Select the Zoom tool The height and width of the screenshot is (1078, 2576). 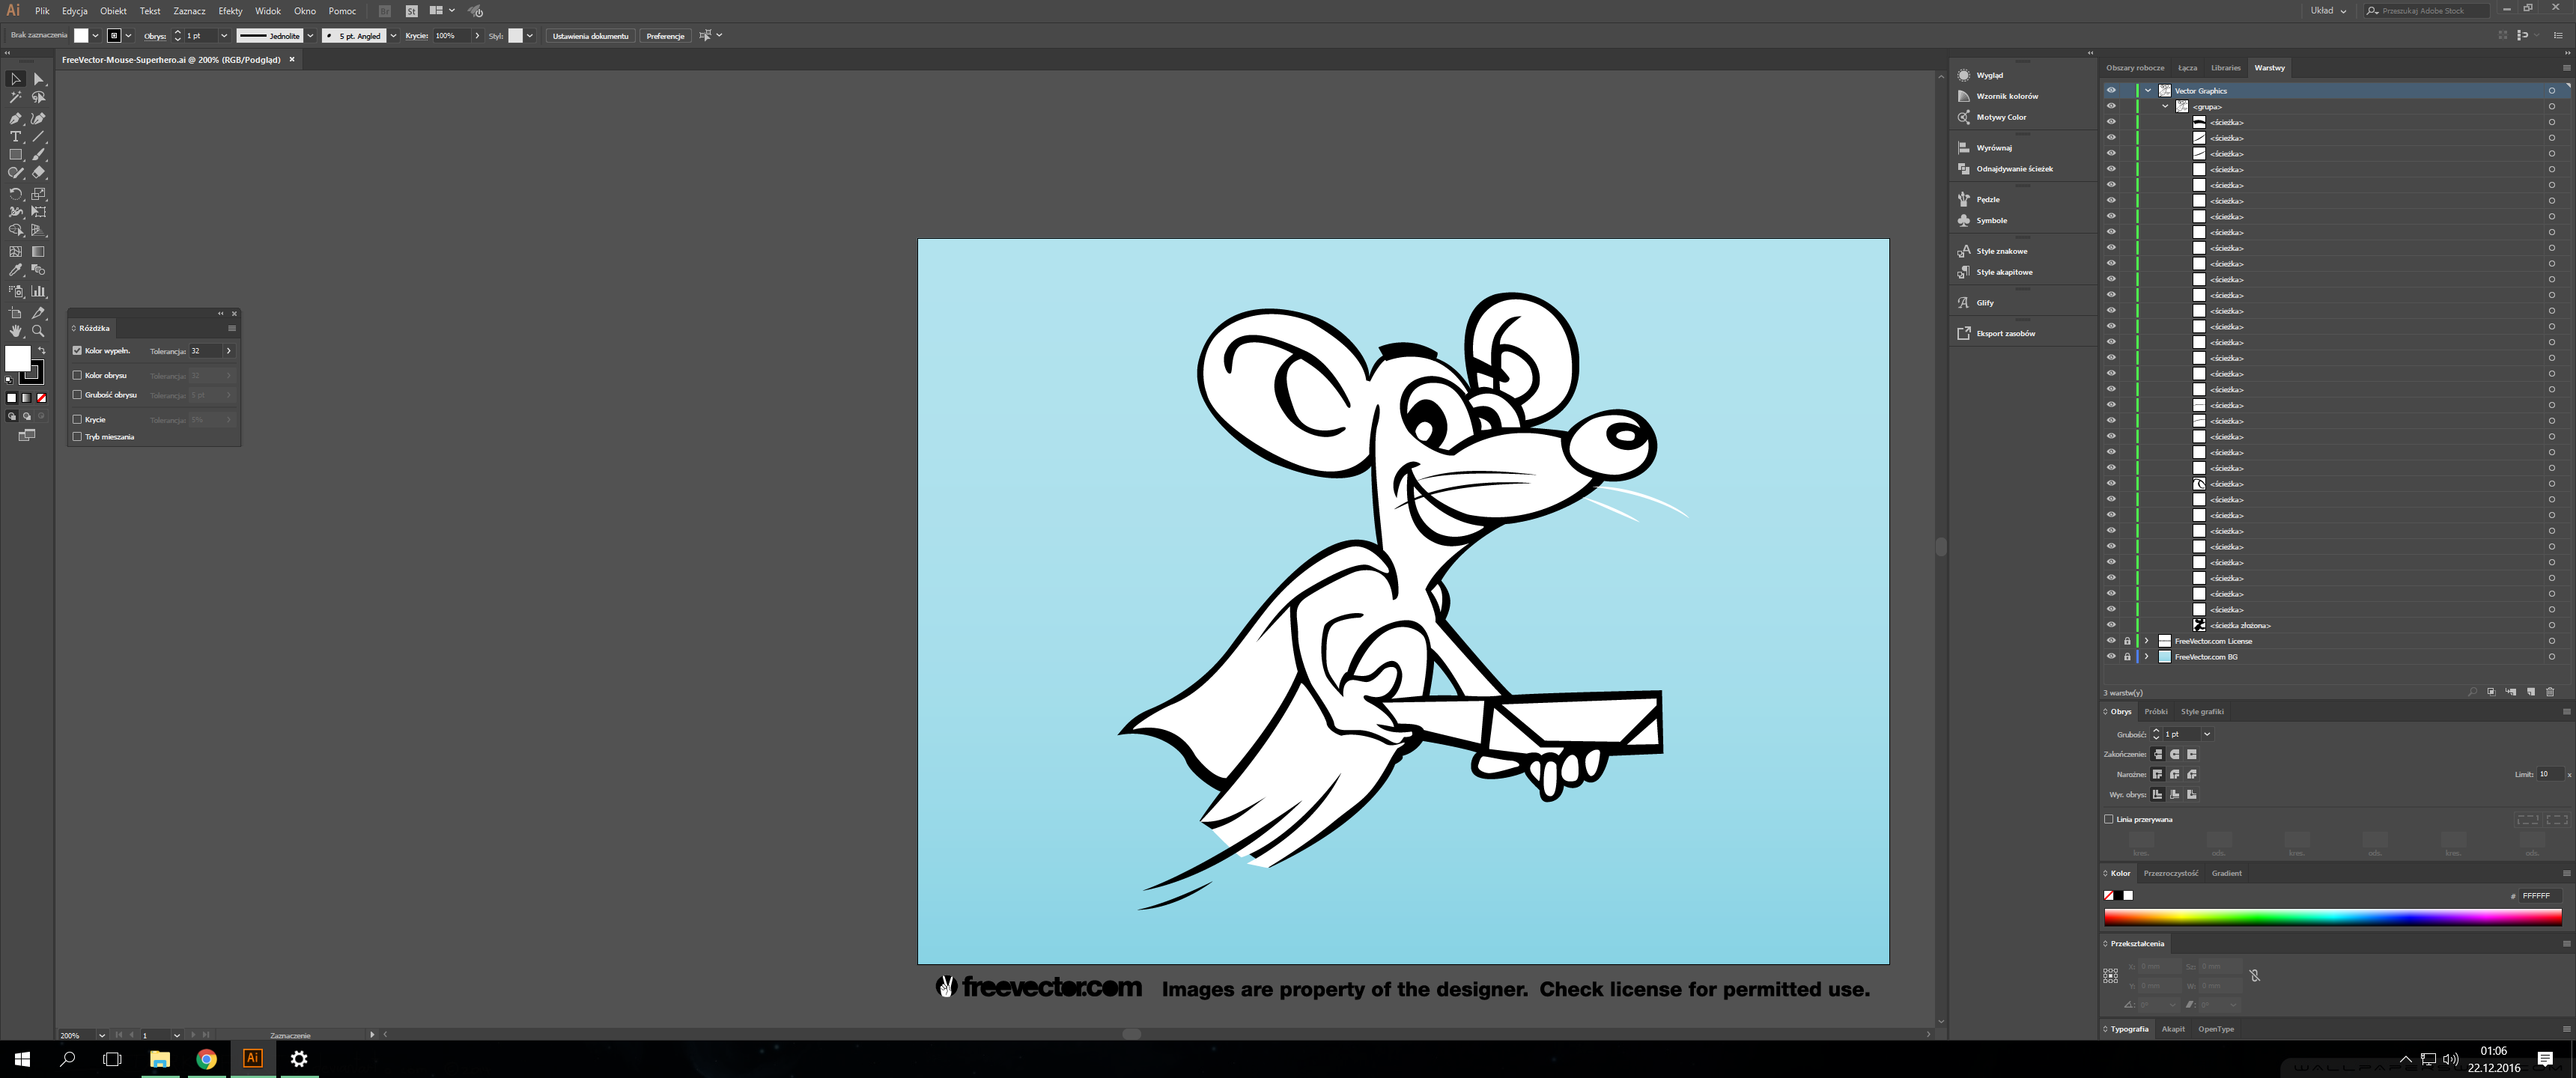(39, 331)
